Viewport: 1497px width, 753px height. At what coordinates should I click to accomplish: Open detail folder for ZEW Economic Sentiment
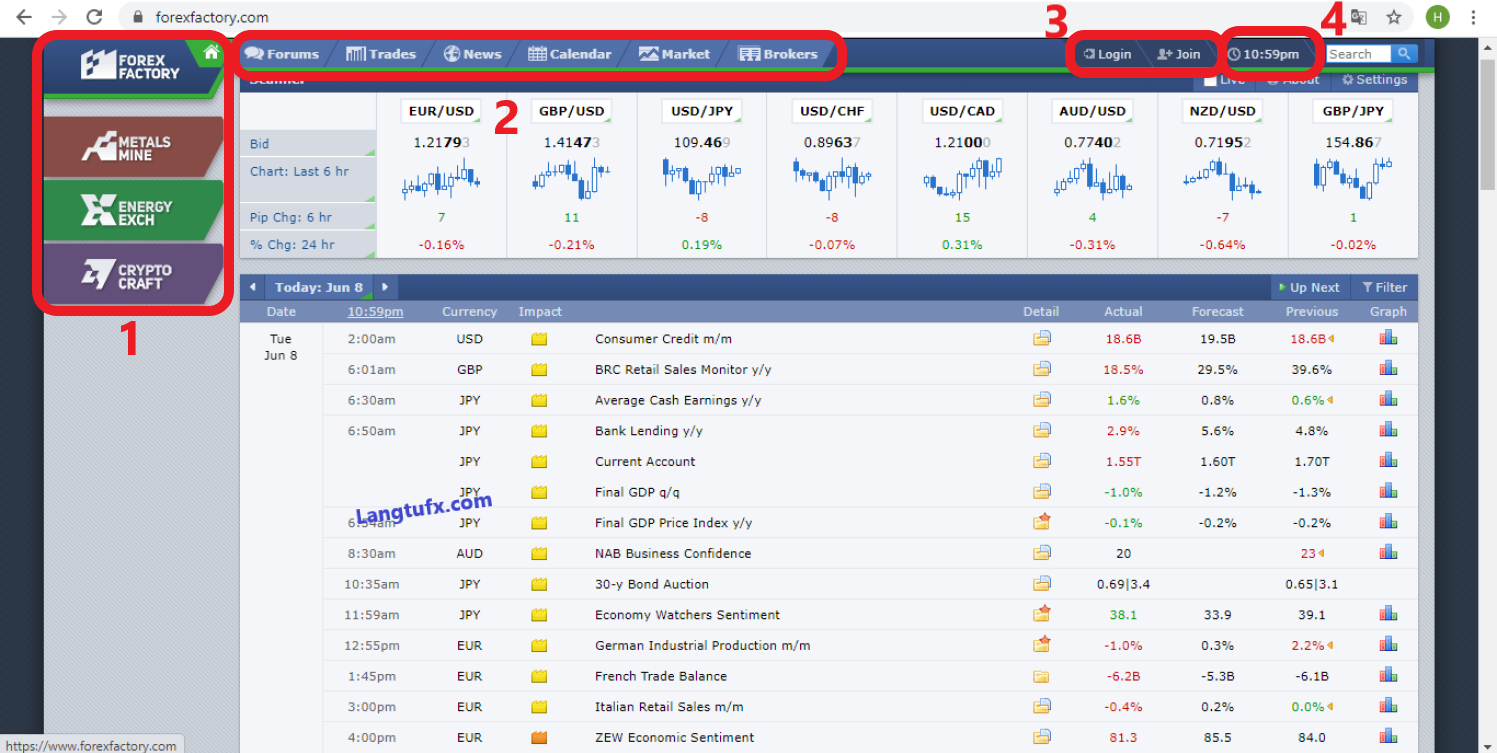(x=1042, y=737)
